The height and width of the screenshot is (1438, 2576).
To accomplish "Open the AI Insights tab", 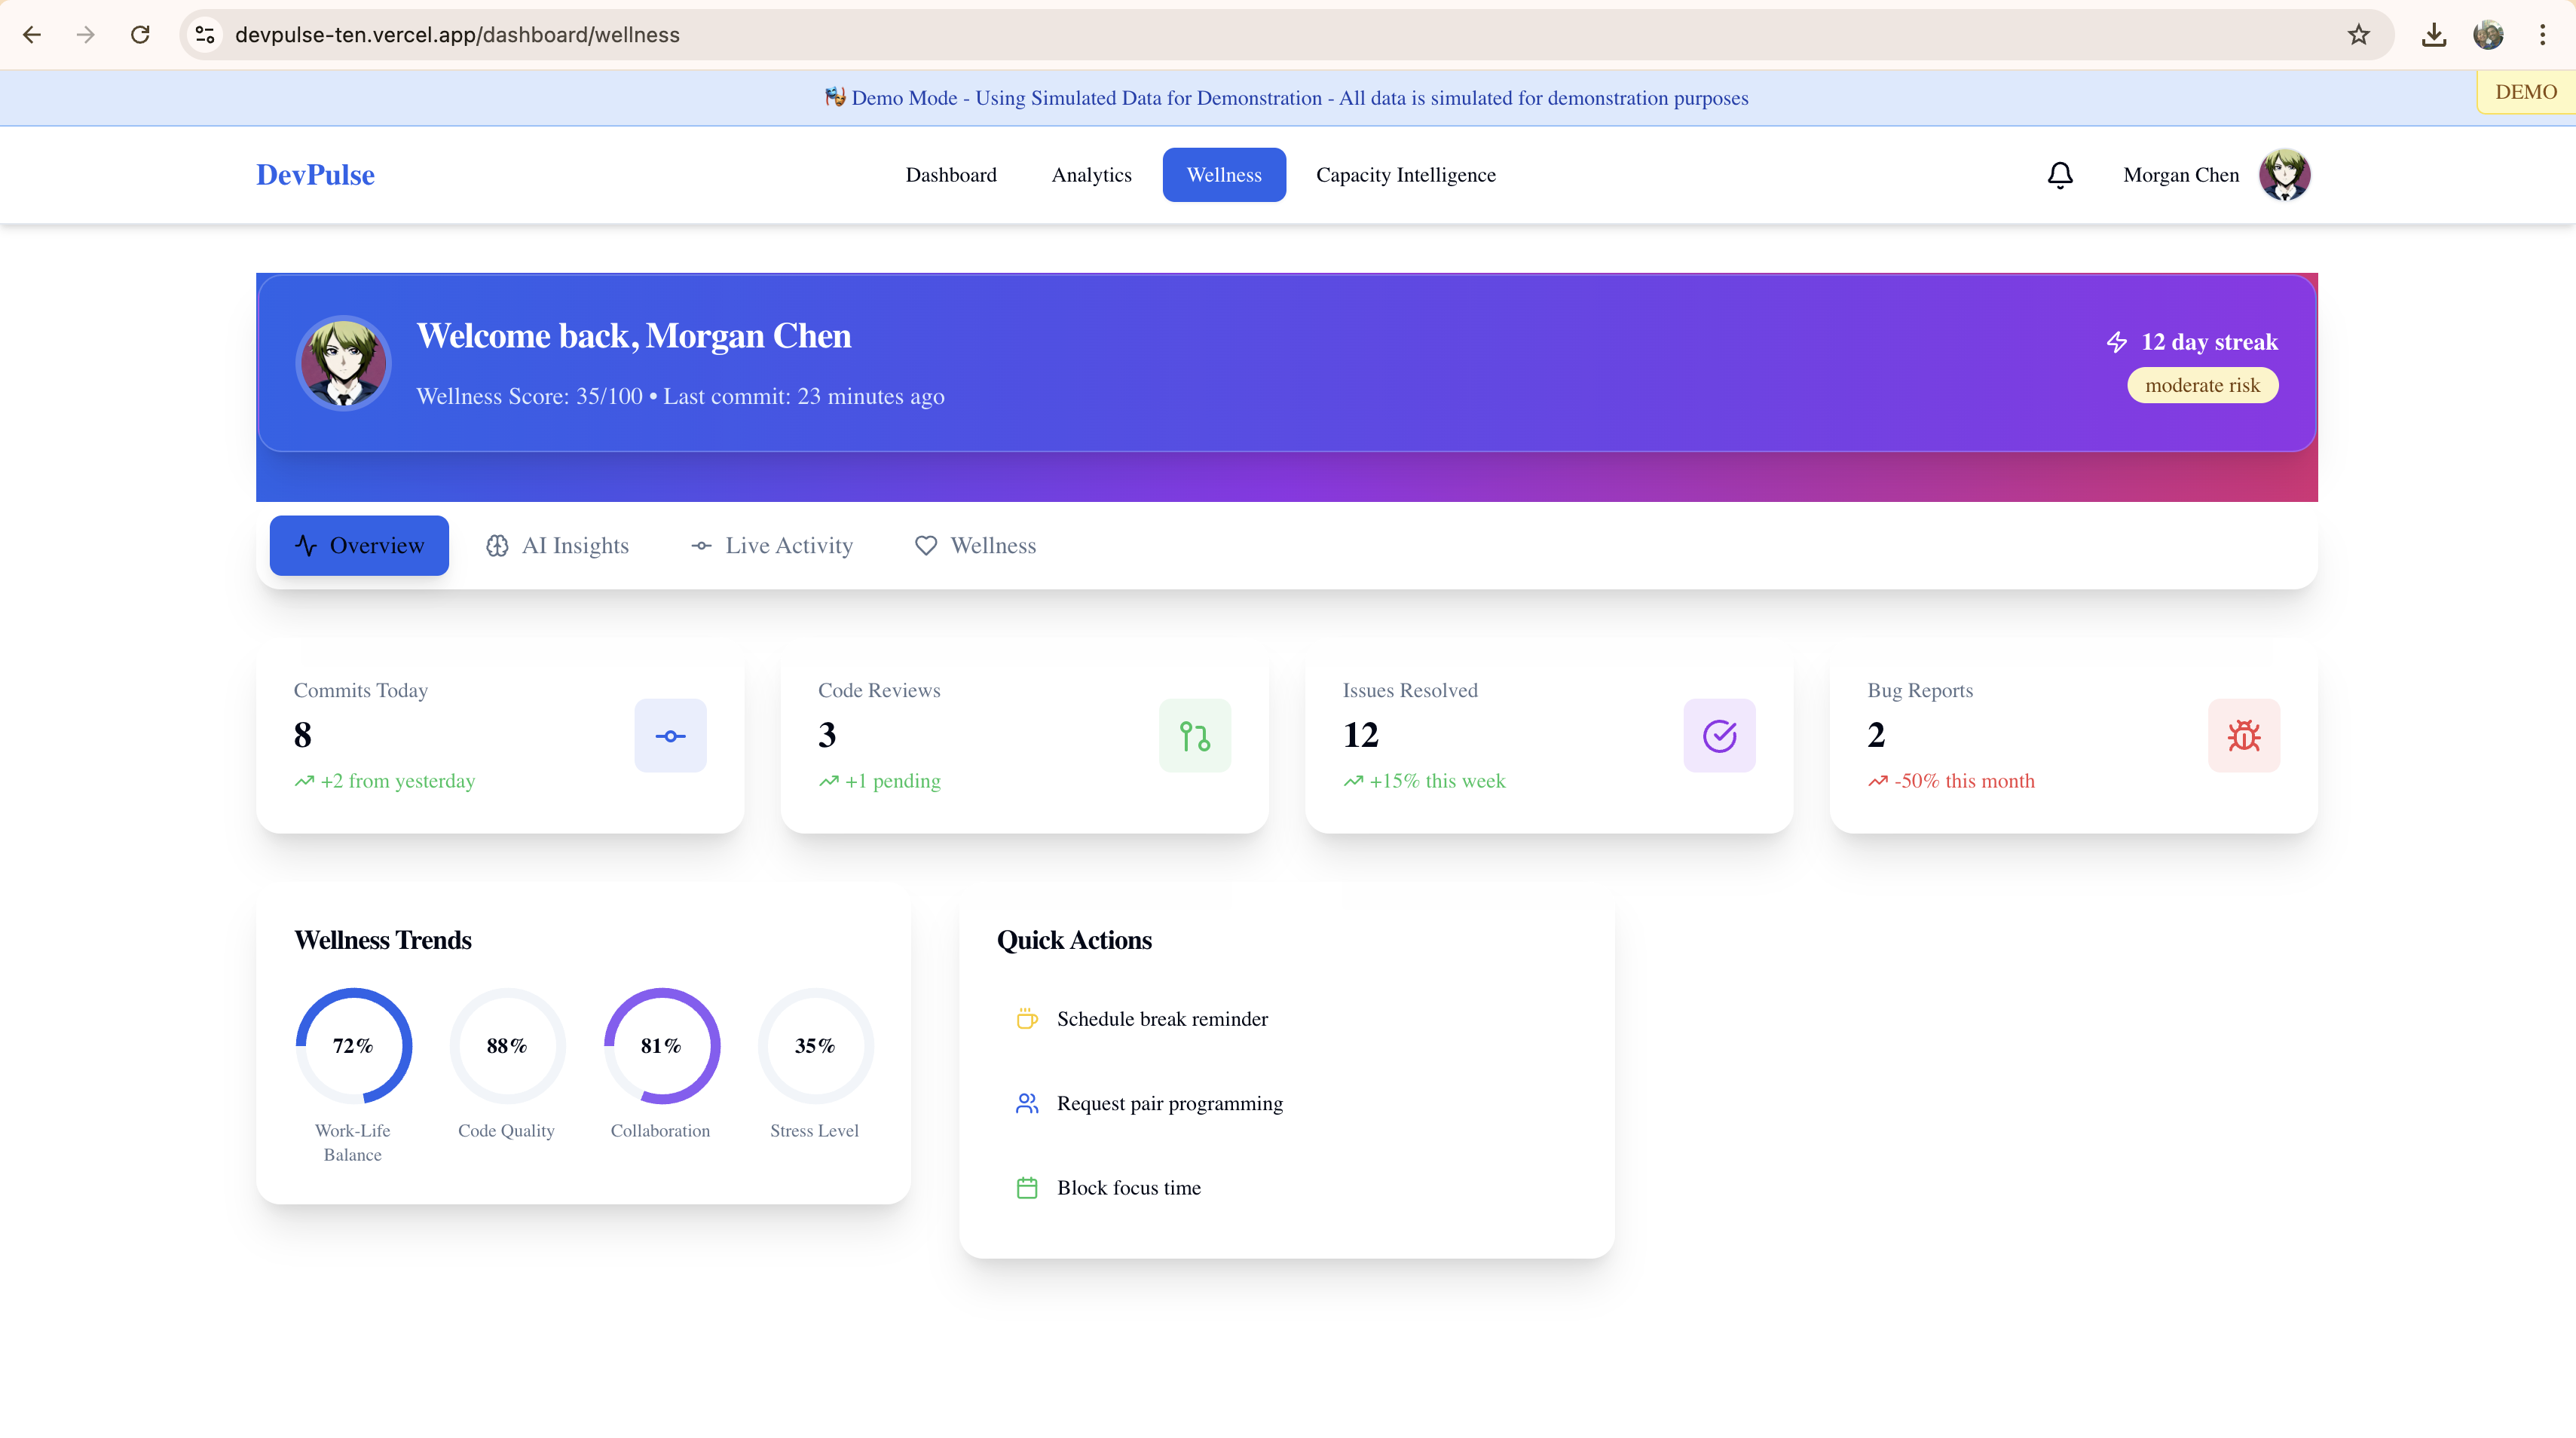I will coord(557,546).
